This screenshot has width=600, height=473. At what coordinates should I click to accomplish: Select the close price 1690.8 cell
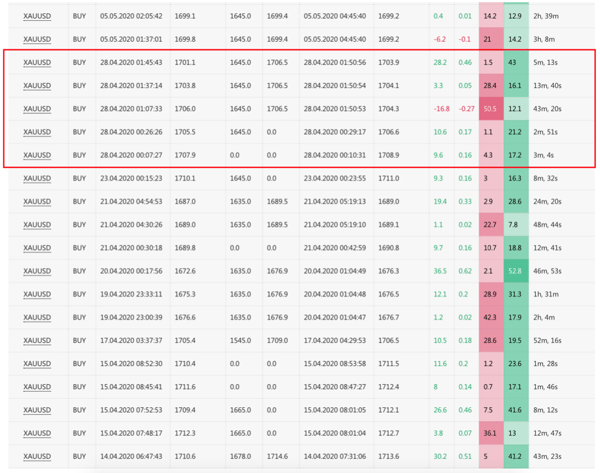click(389, 247)
